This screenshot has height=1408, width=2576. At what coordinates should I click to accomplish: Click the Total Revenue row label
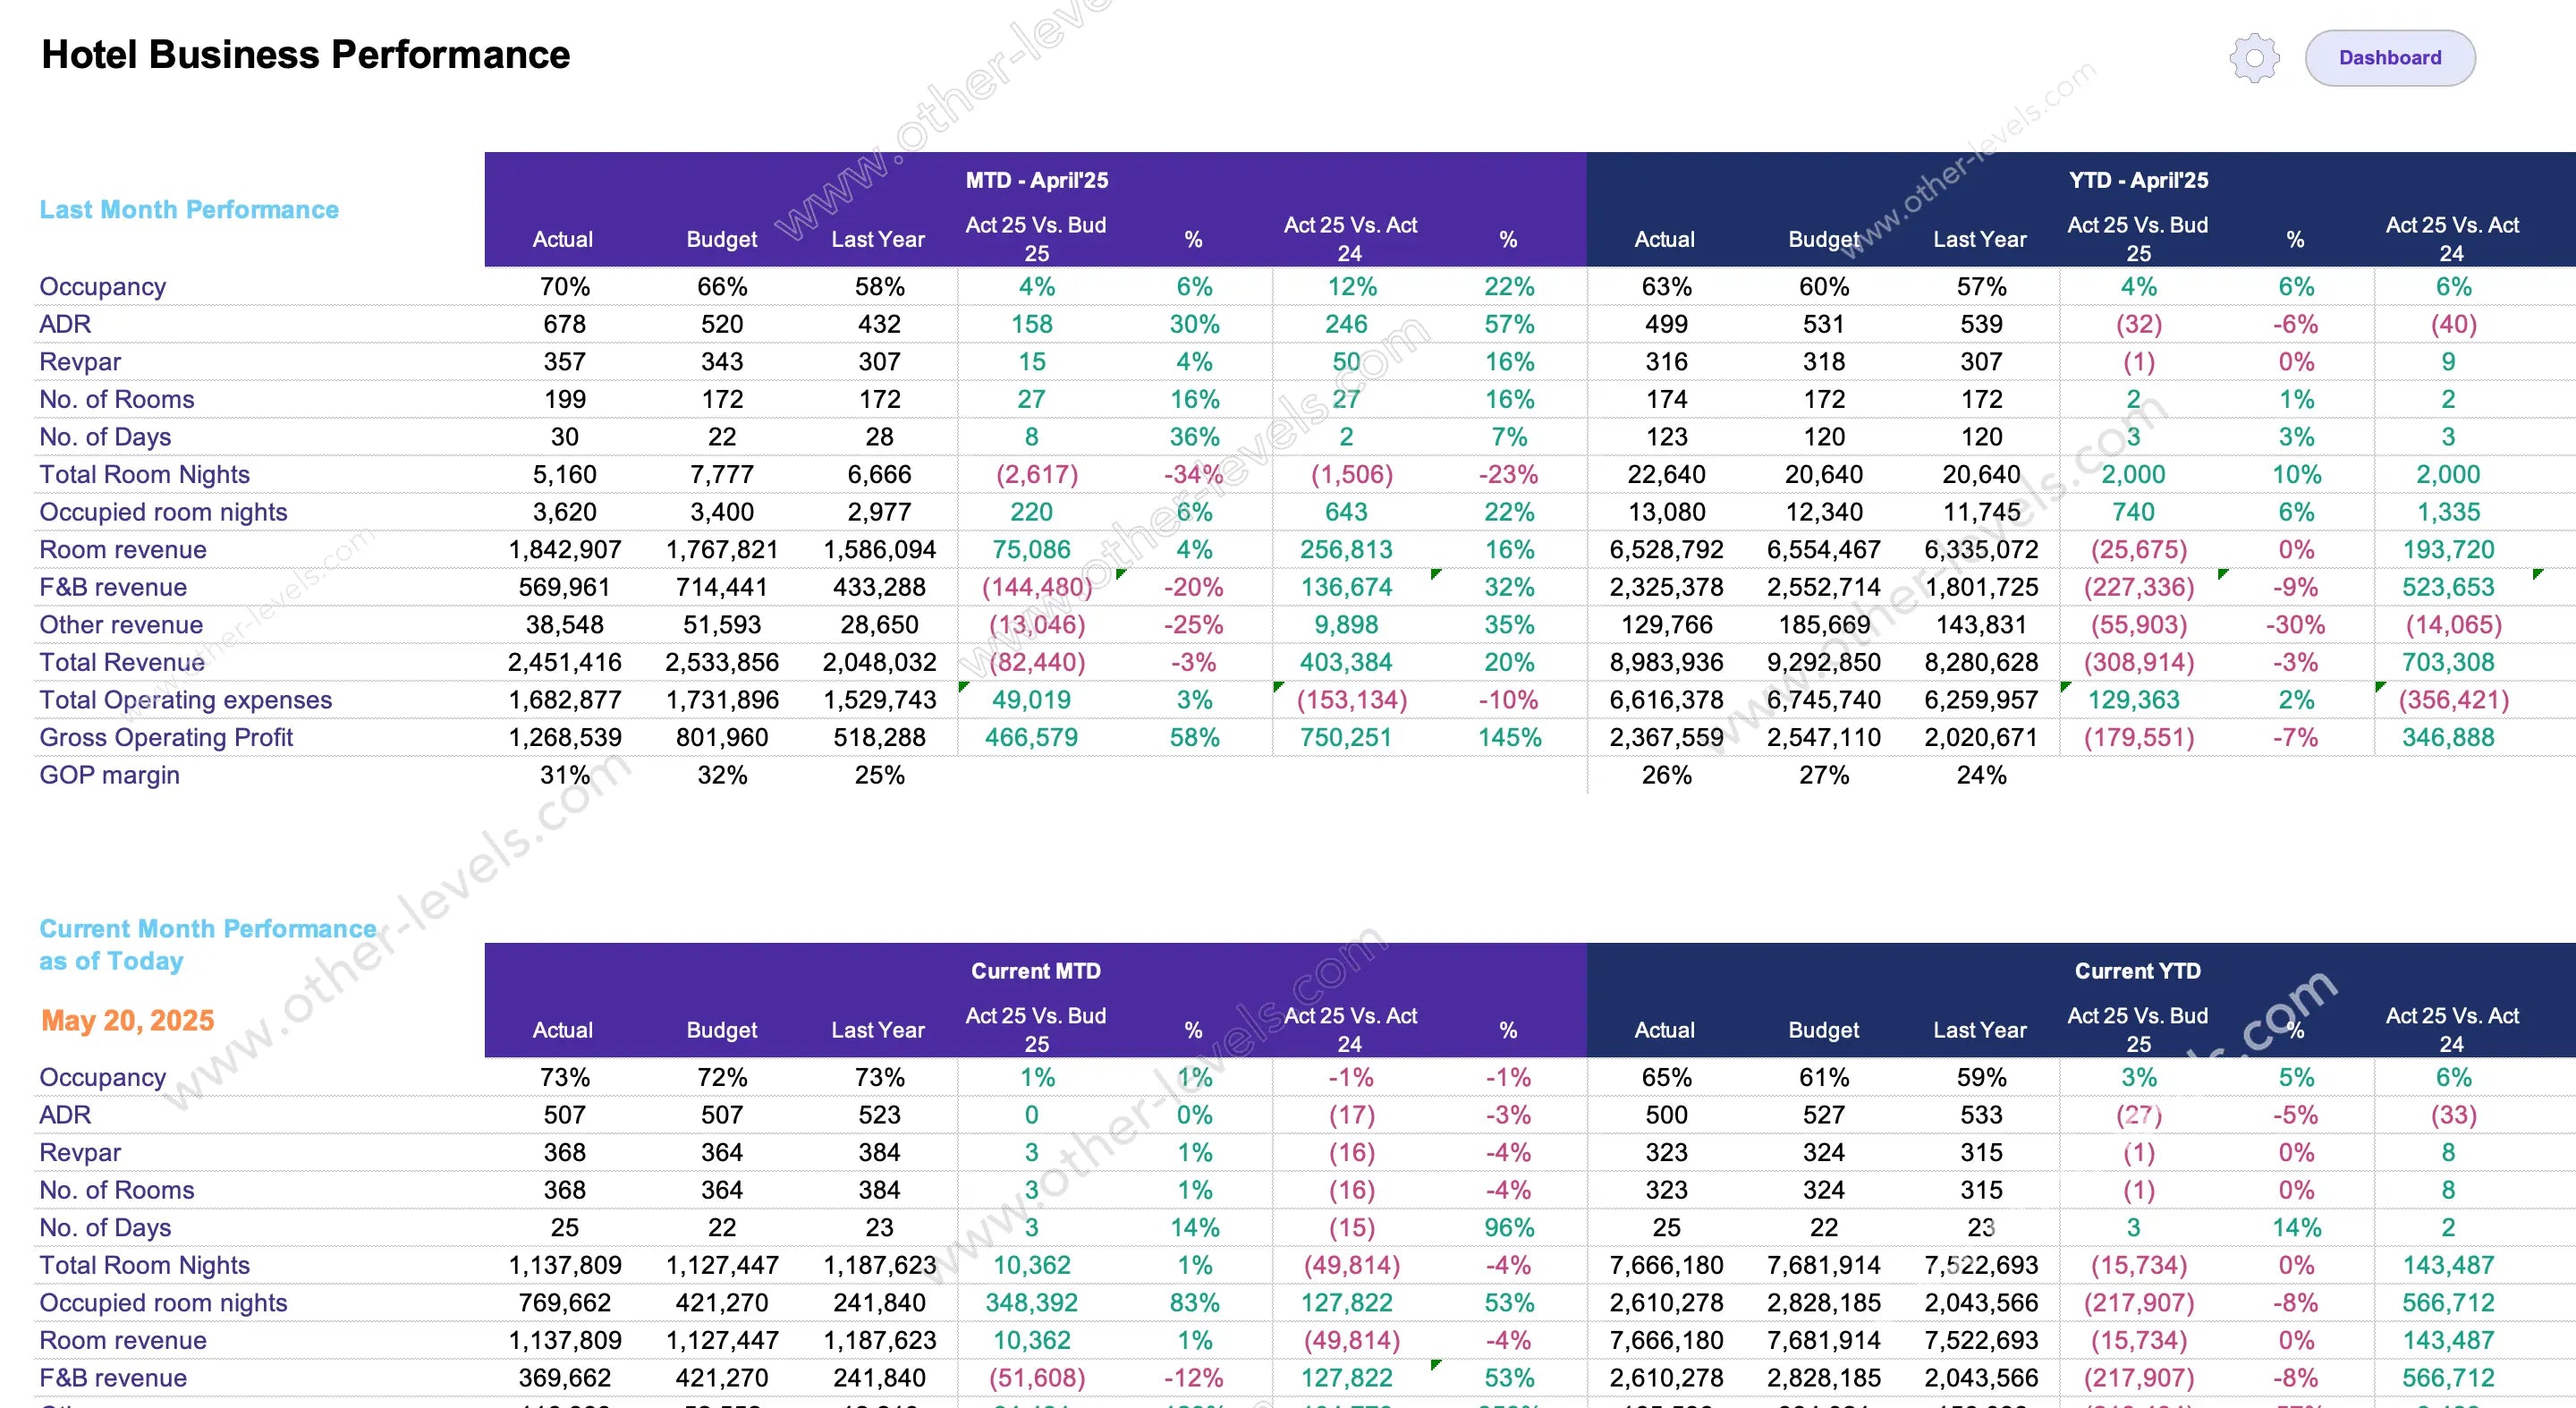(122, 663)
